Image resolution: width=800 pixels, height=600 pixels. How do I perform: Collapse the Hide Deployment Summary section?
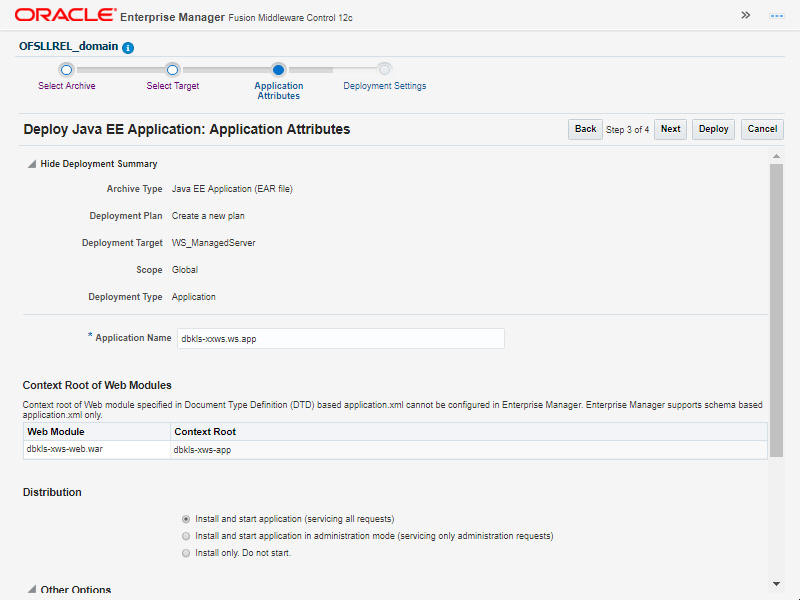click(x=32, y=164)
